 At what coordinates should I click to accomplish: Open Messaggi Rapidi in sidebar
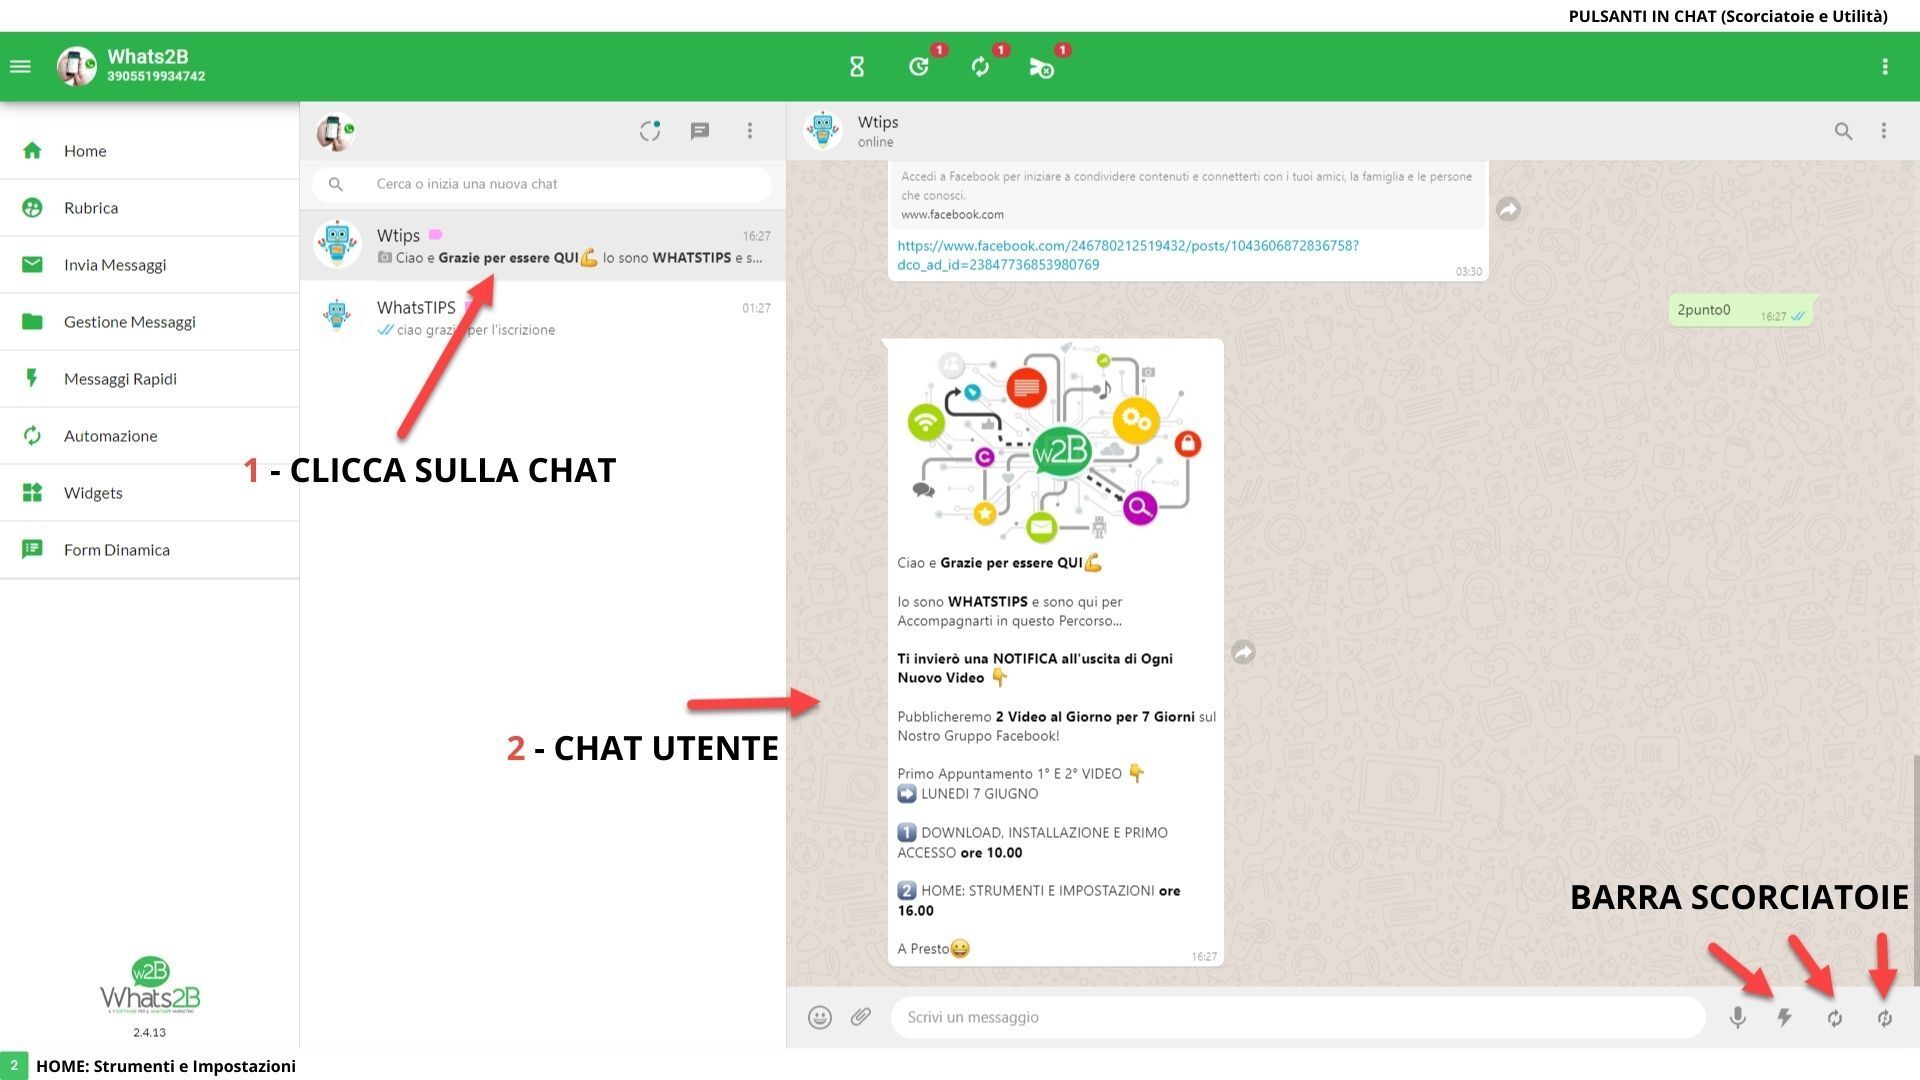150,379
